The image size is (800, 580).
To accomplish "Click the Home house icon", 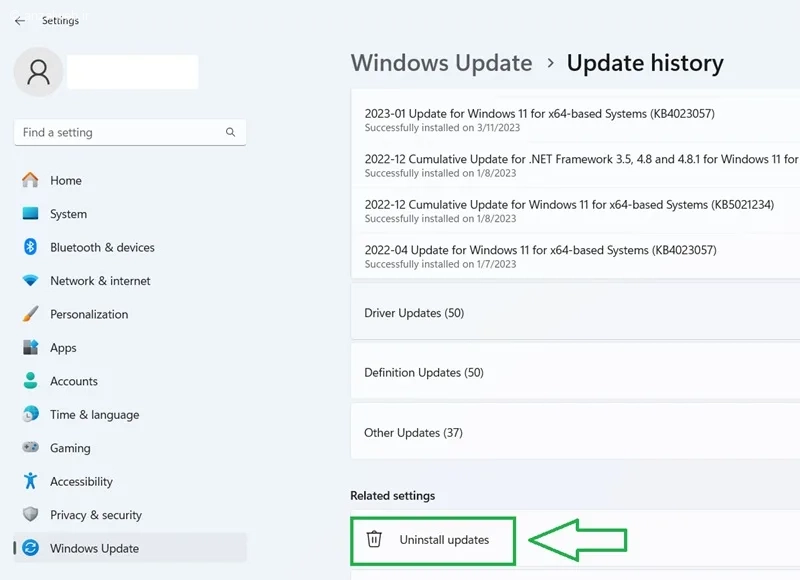I will (30, 180).
